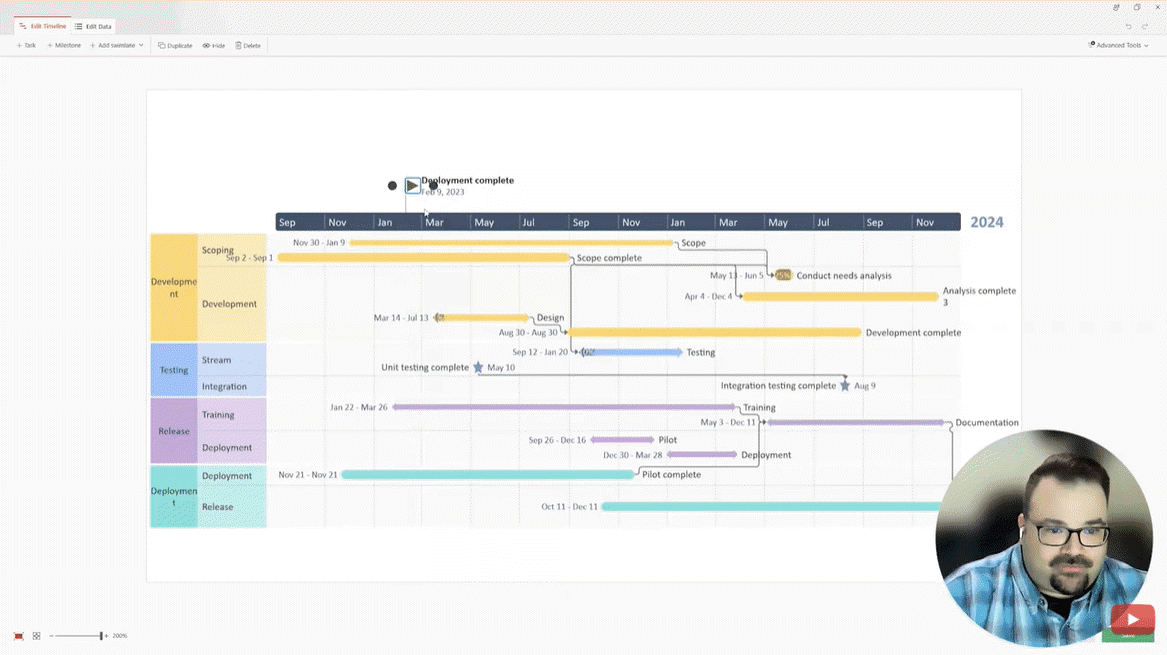This screenshot has width=1167, height=655.
Task: Select the Scope complete task bar
Action: click(423, 258)
